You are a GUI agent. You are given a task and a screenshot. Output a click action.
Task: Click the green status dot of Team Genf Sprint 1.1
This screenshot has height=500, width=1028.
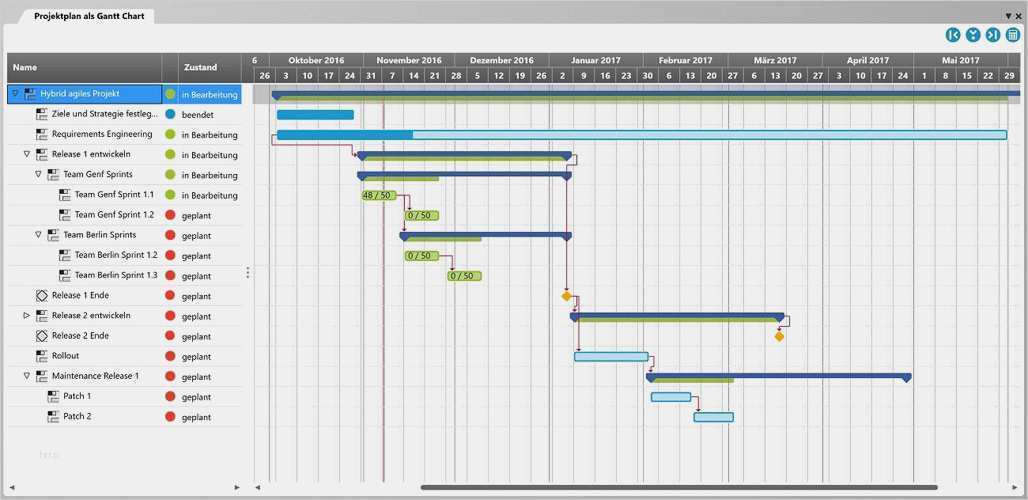point(170,195)
